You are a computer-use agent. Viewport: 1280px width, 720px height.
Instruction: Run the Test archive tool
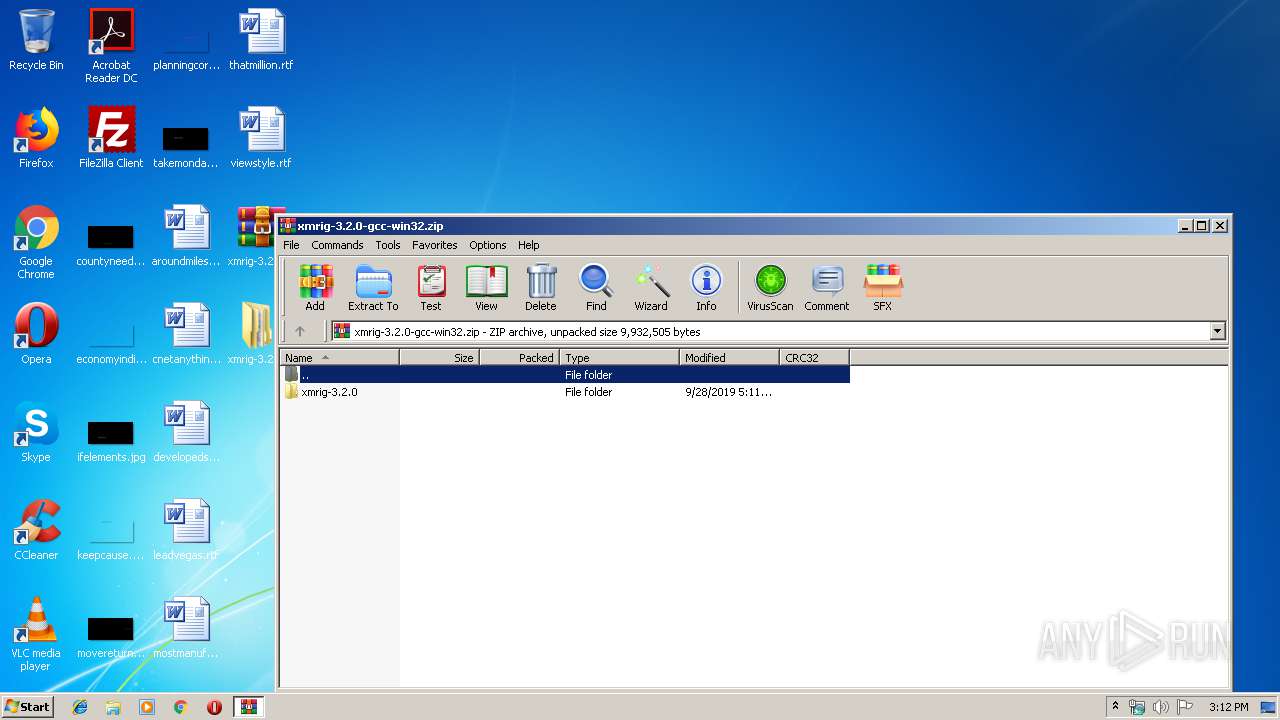pyautogui.click(x=431, y=288)
